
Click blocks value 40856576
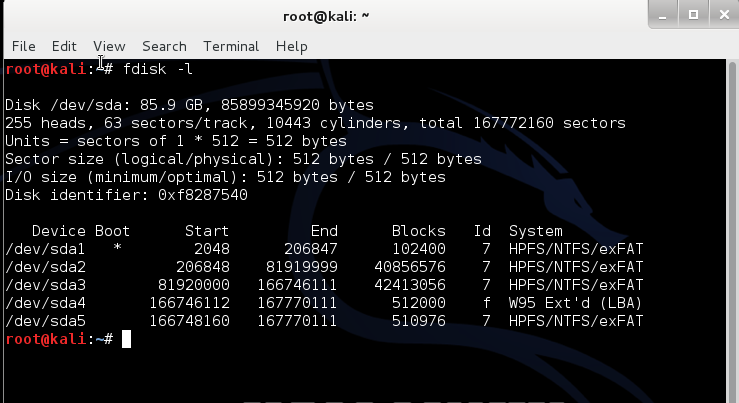pos(410,267)
